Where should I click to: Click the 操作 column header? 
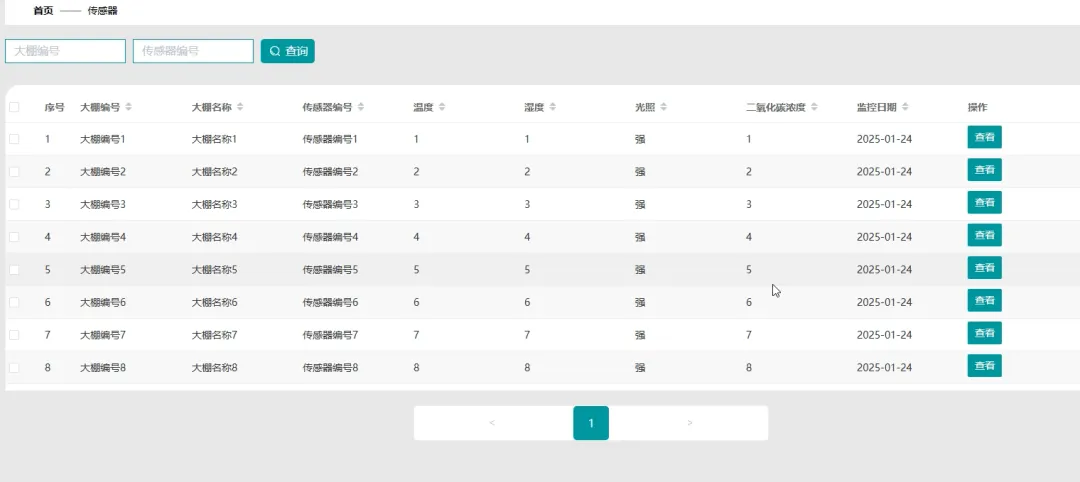977,107
